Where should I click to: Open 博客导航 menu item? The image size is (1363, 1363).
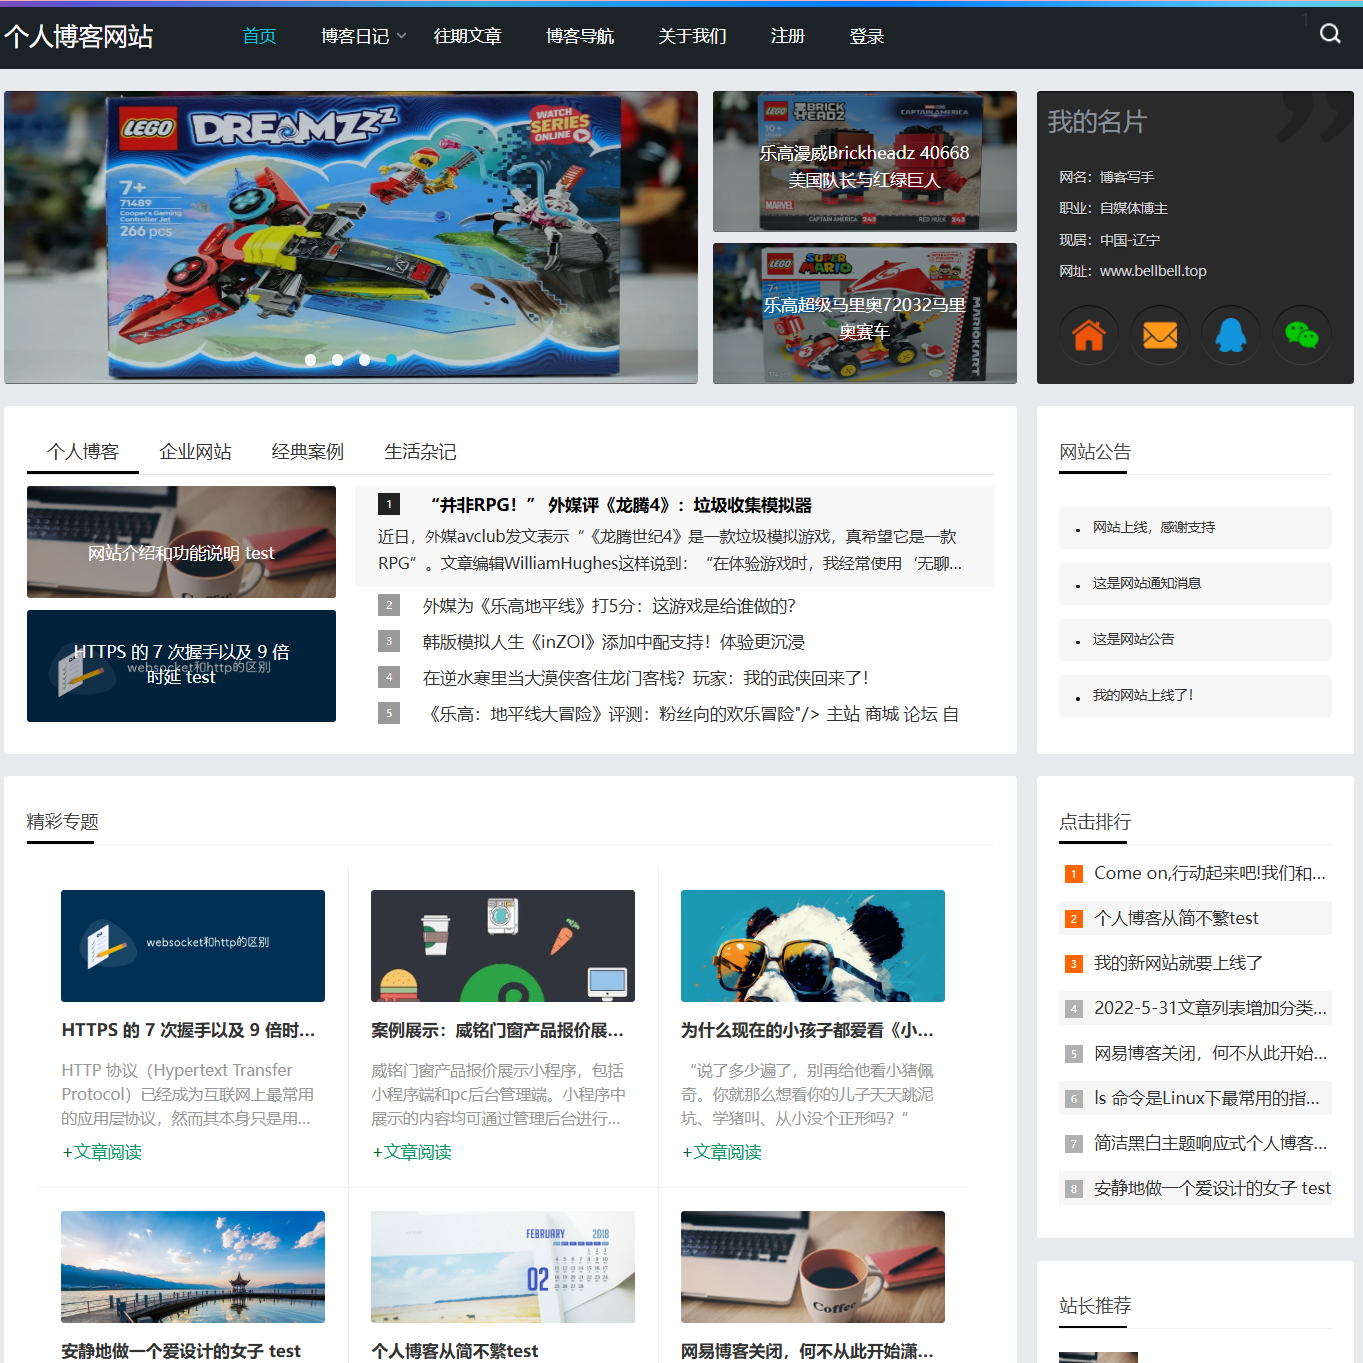click(580, 36)
